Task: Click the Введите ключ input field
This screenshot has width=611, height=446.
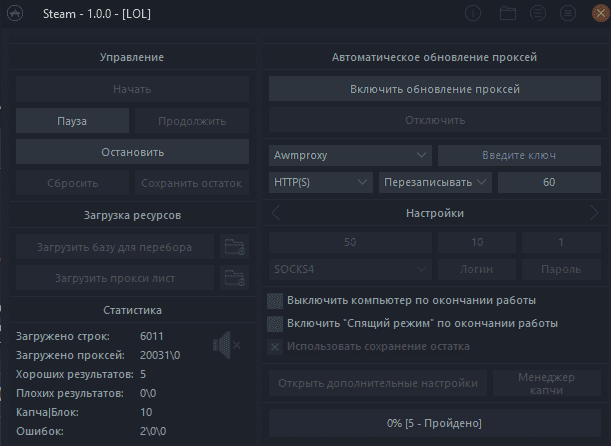Action: tap(519, 155)
